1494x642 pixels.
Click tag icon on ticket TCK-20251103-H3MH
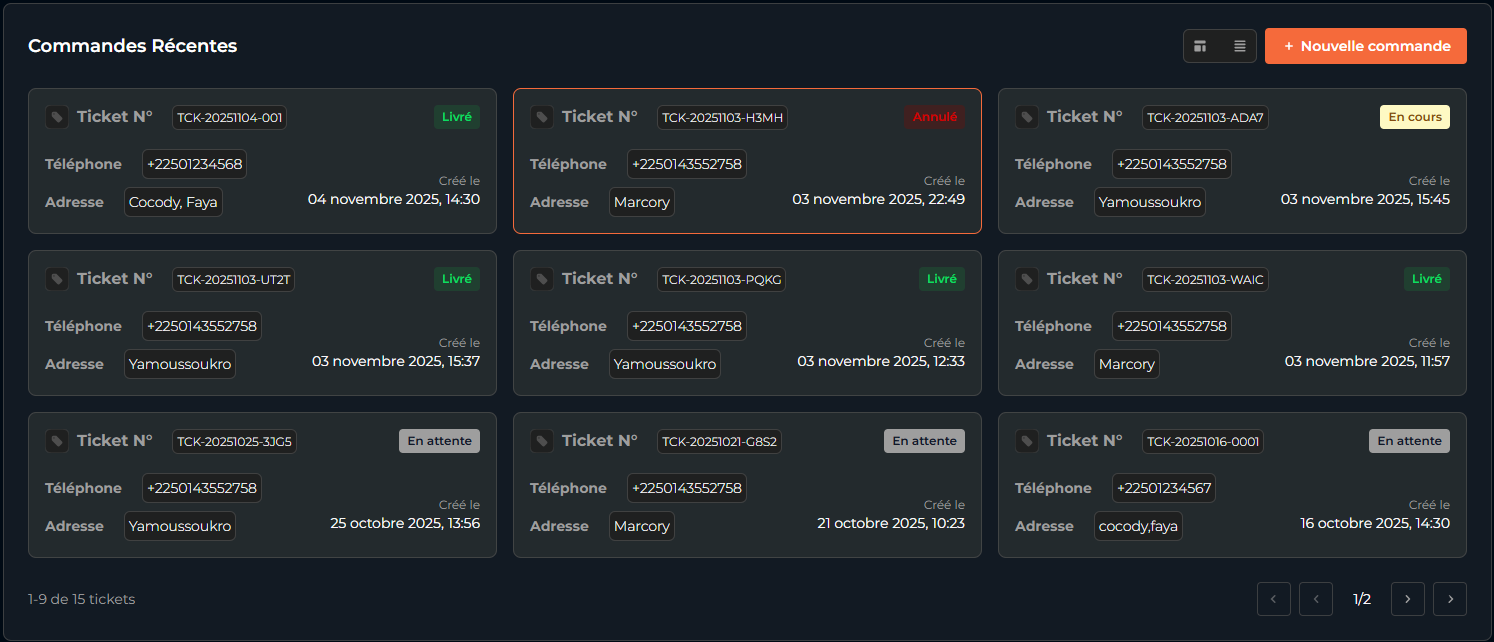[542, 117]
